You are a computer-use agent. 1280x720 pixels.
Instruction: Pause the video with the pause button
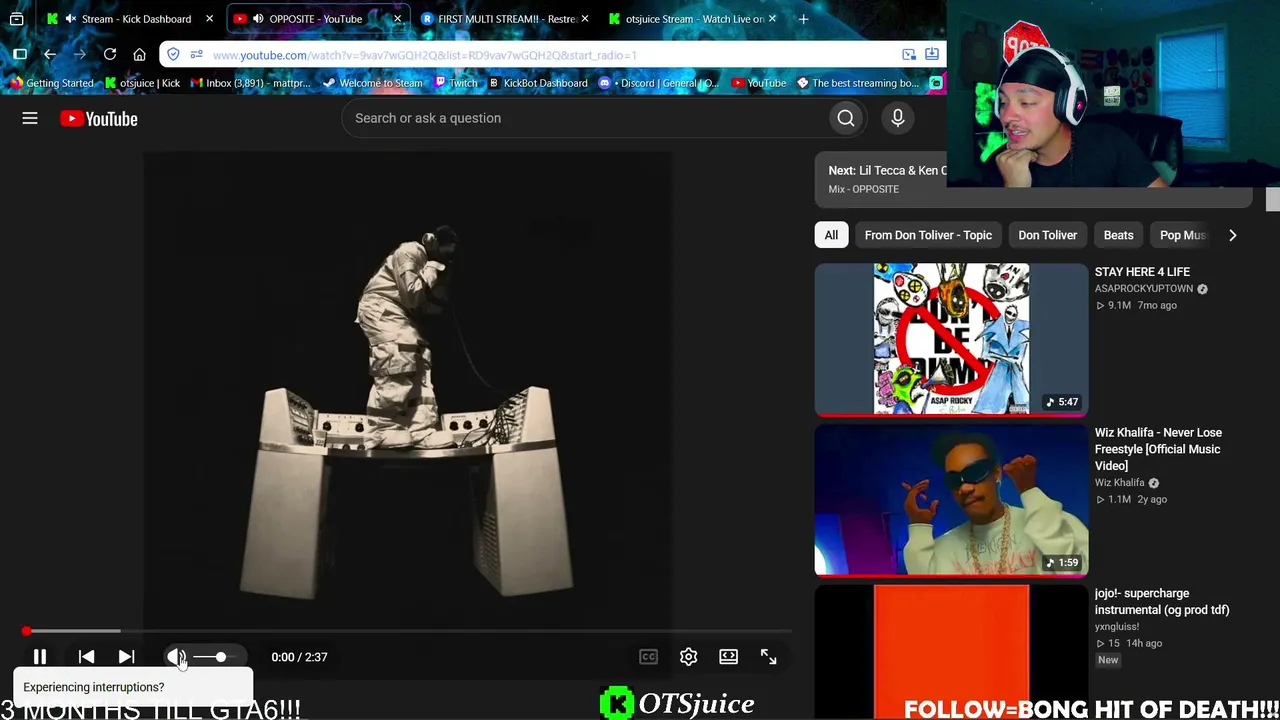[40, 657]
